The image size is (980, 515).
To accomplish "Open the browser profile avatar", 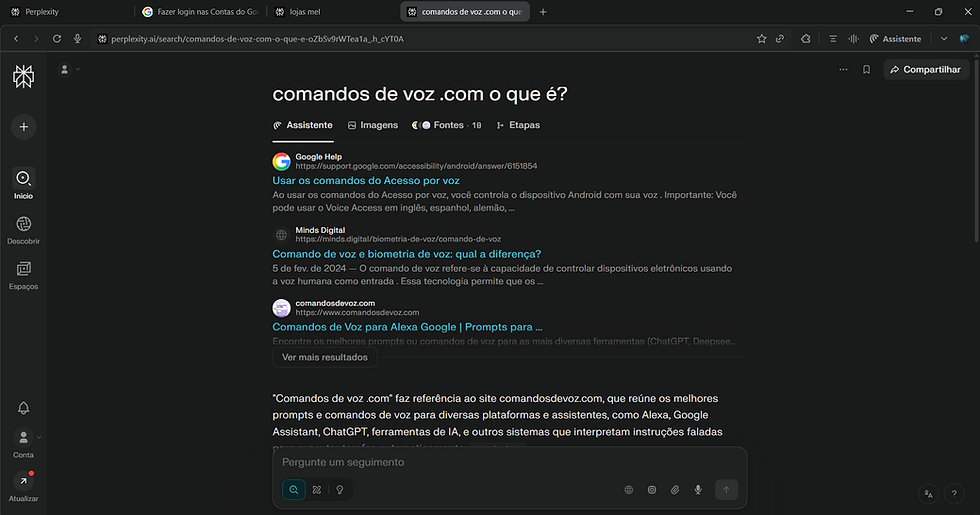I will pyautogui.click(x=964, y=39).
